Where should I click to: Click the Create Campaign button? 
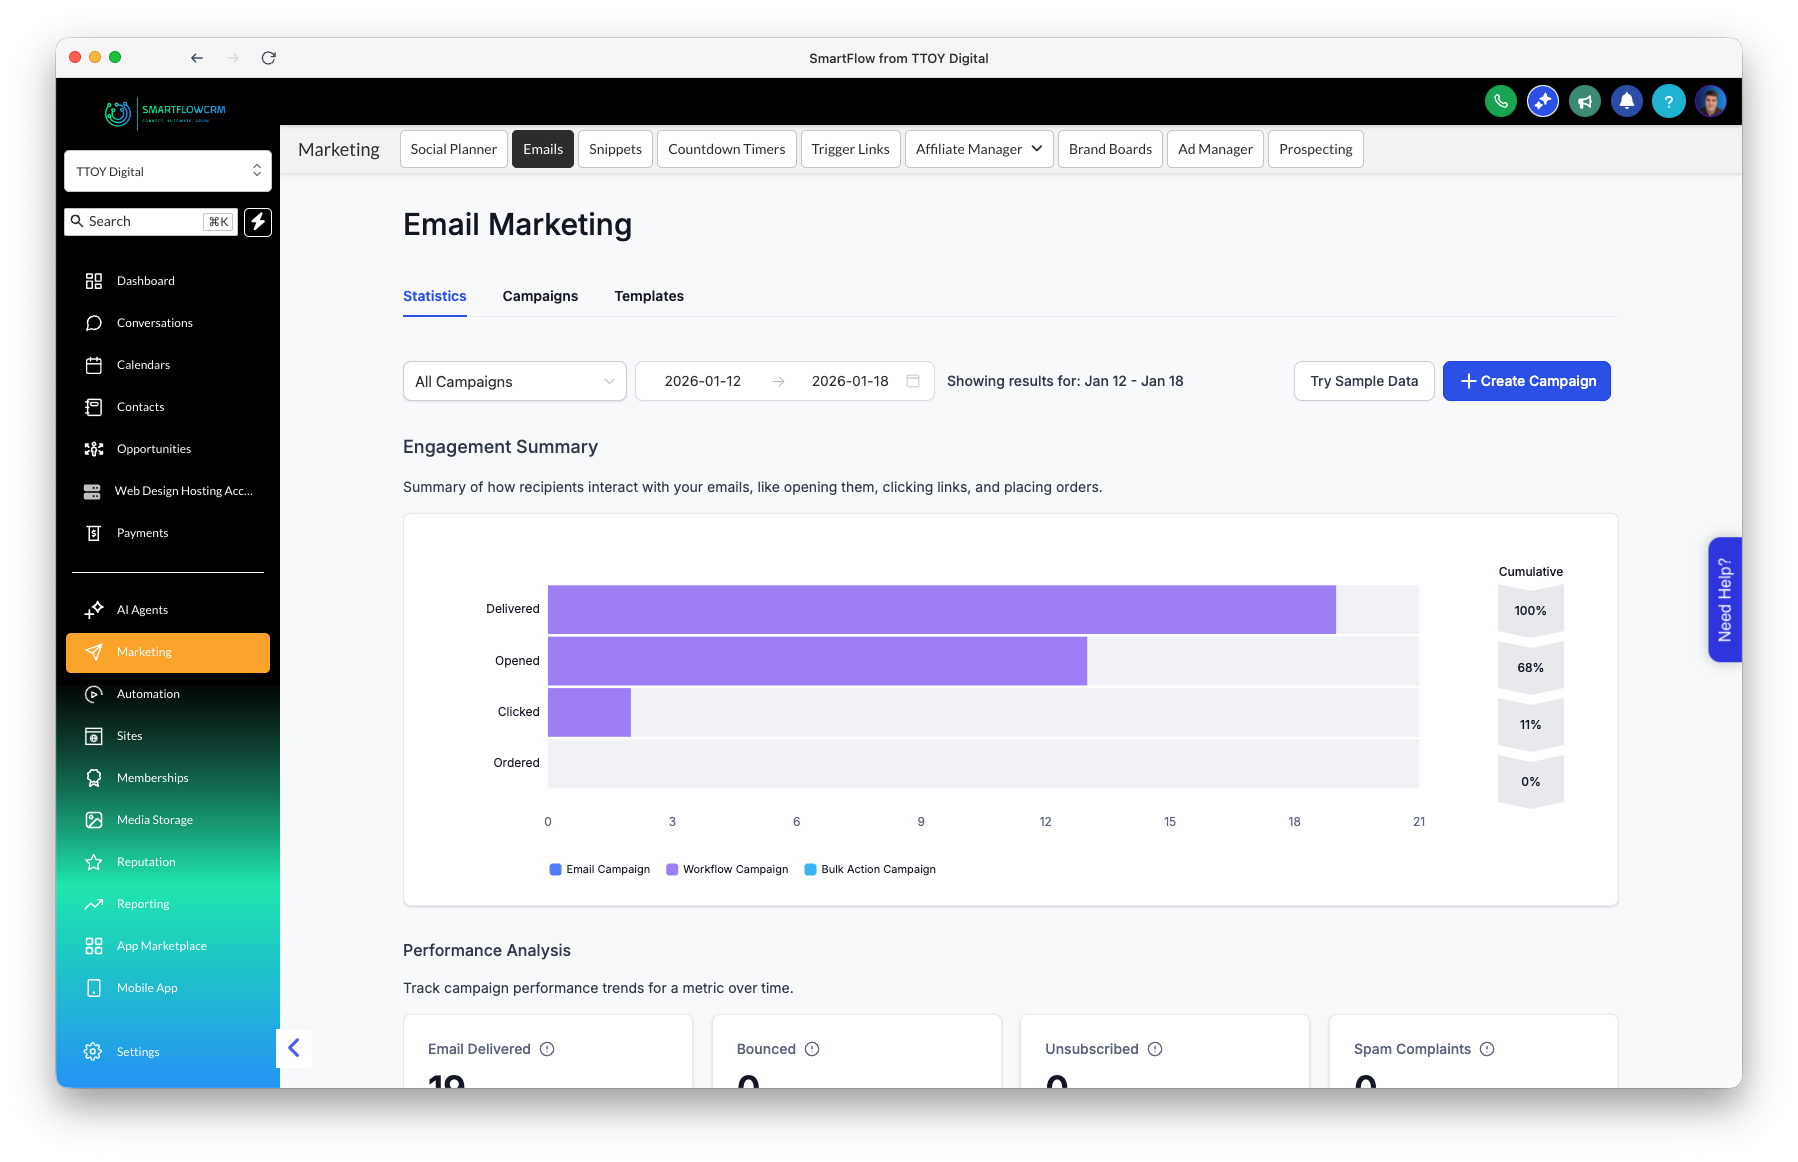(x=1526, y=381)
